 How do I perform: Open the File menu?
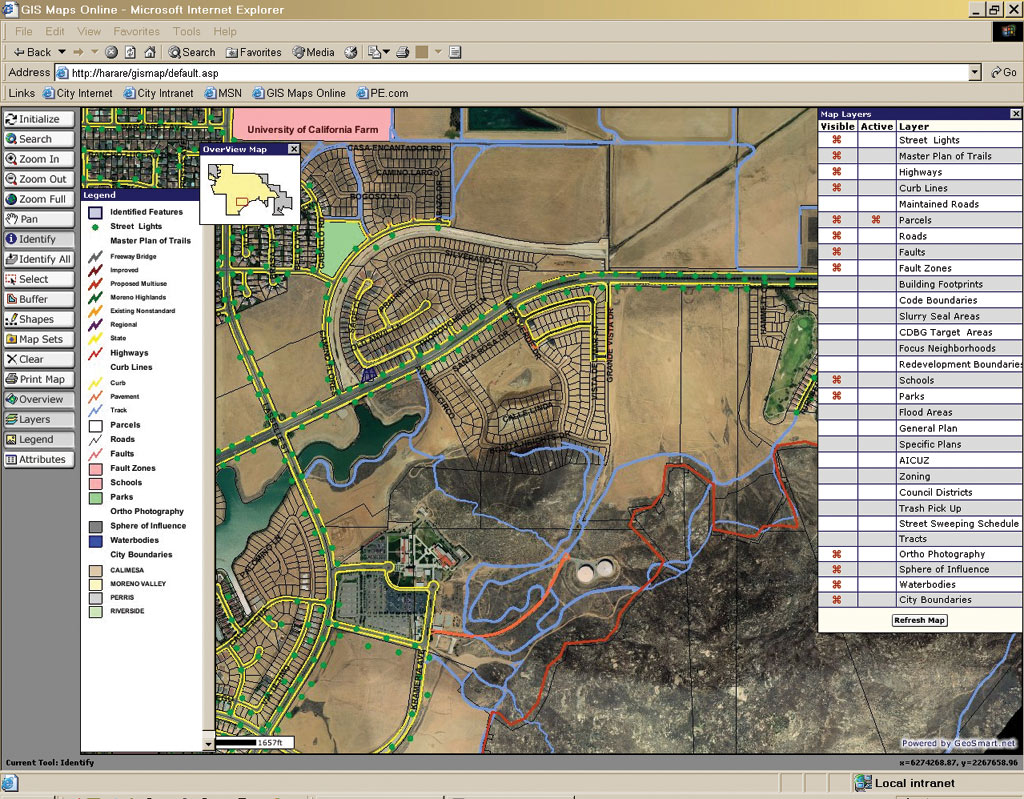point(24,31)
